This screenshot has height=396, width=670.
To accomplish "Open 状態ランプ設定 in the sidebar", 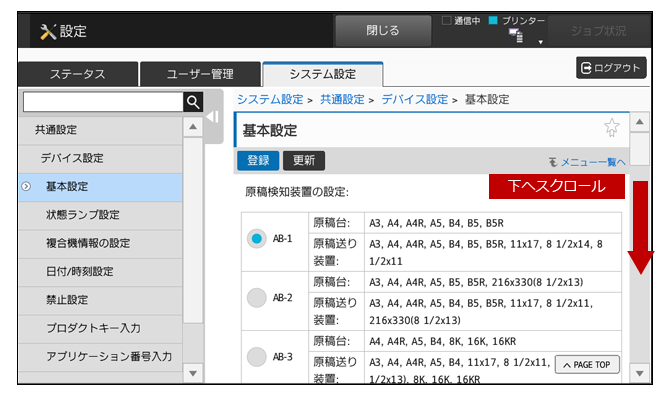I will [101, 215].
